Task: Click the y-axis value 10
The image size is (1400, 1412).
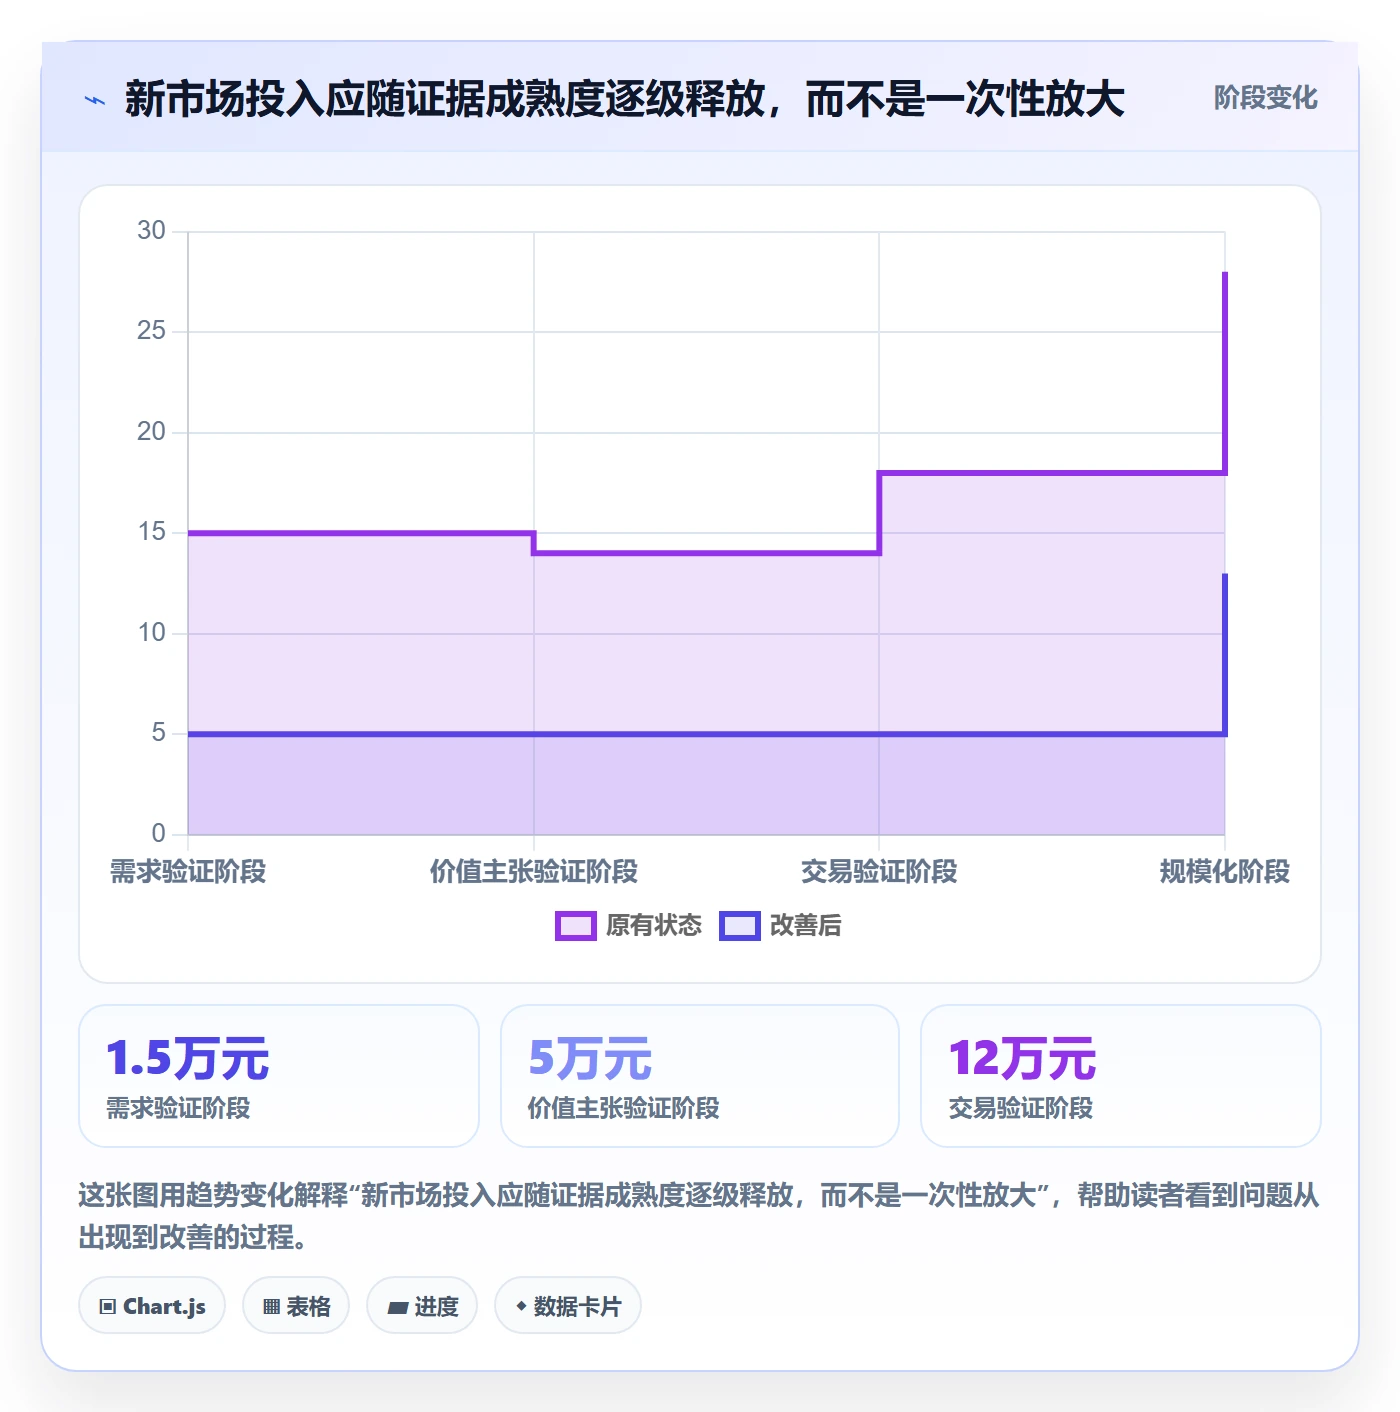Action: pyautogui.click(x=152, y=633)
